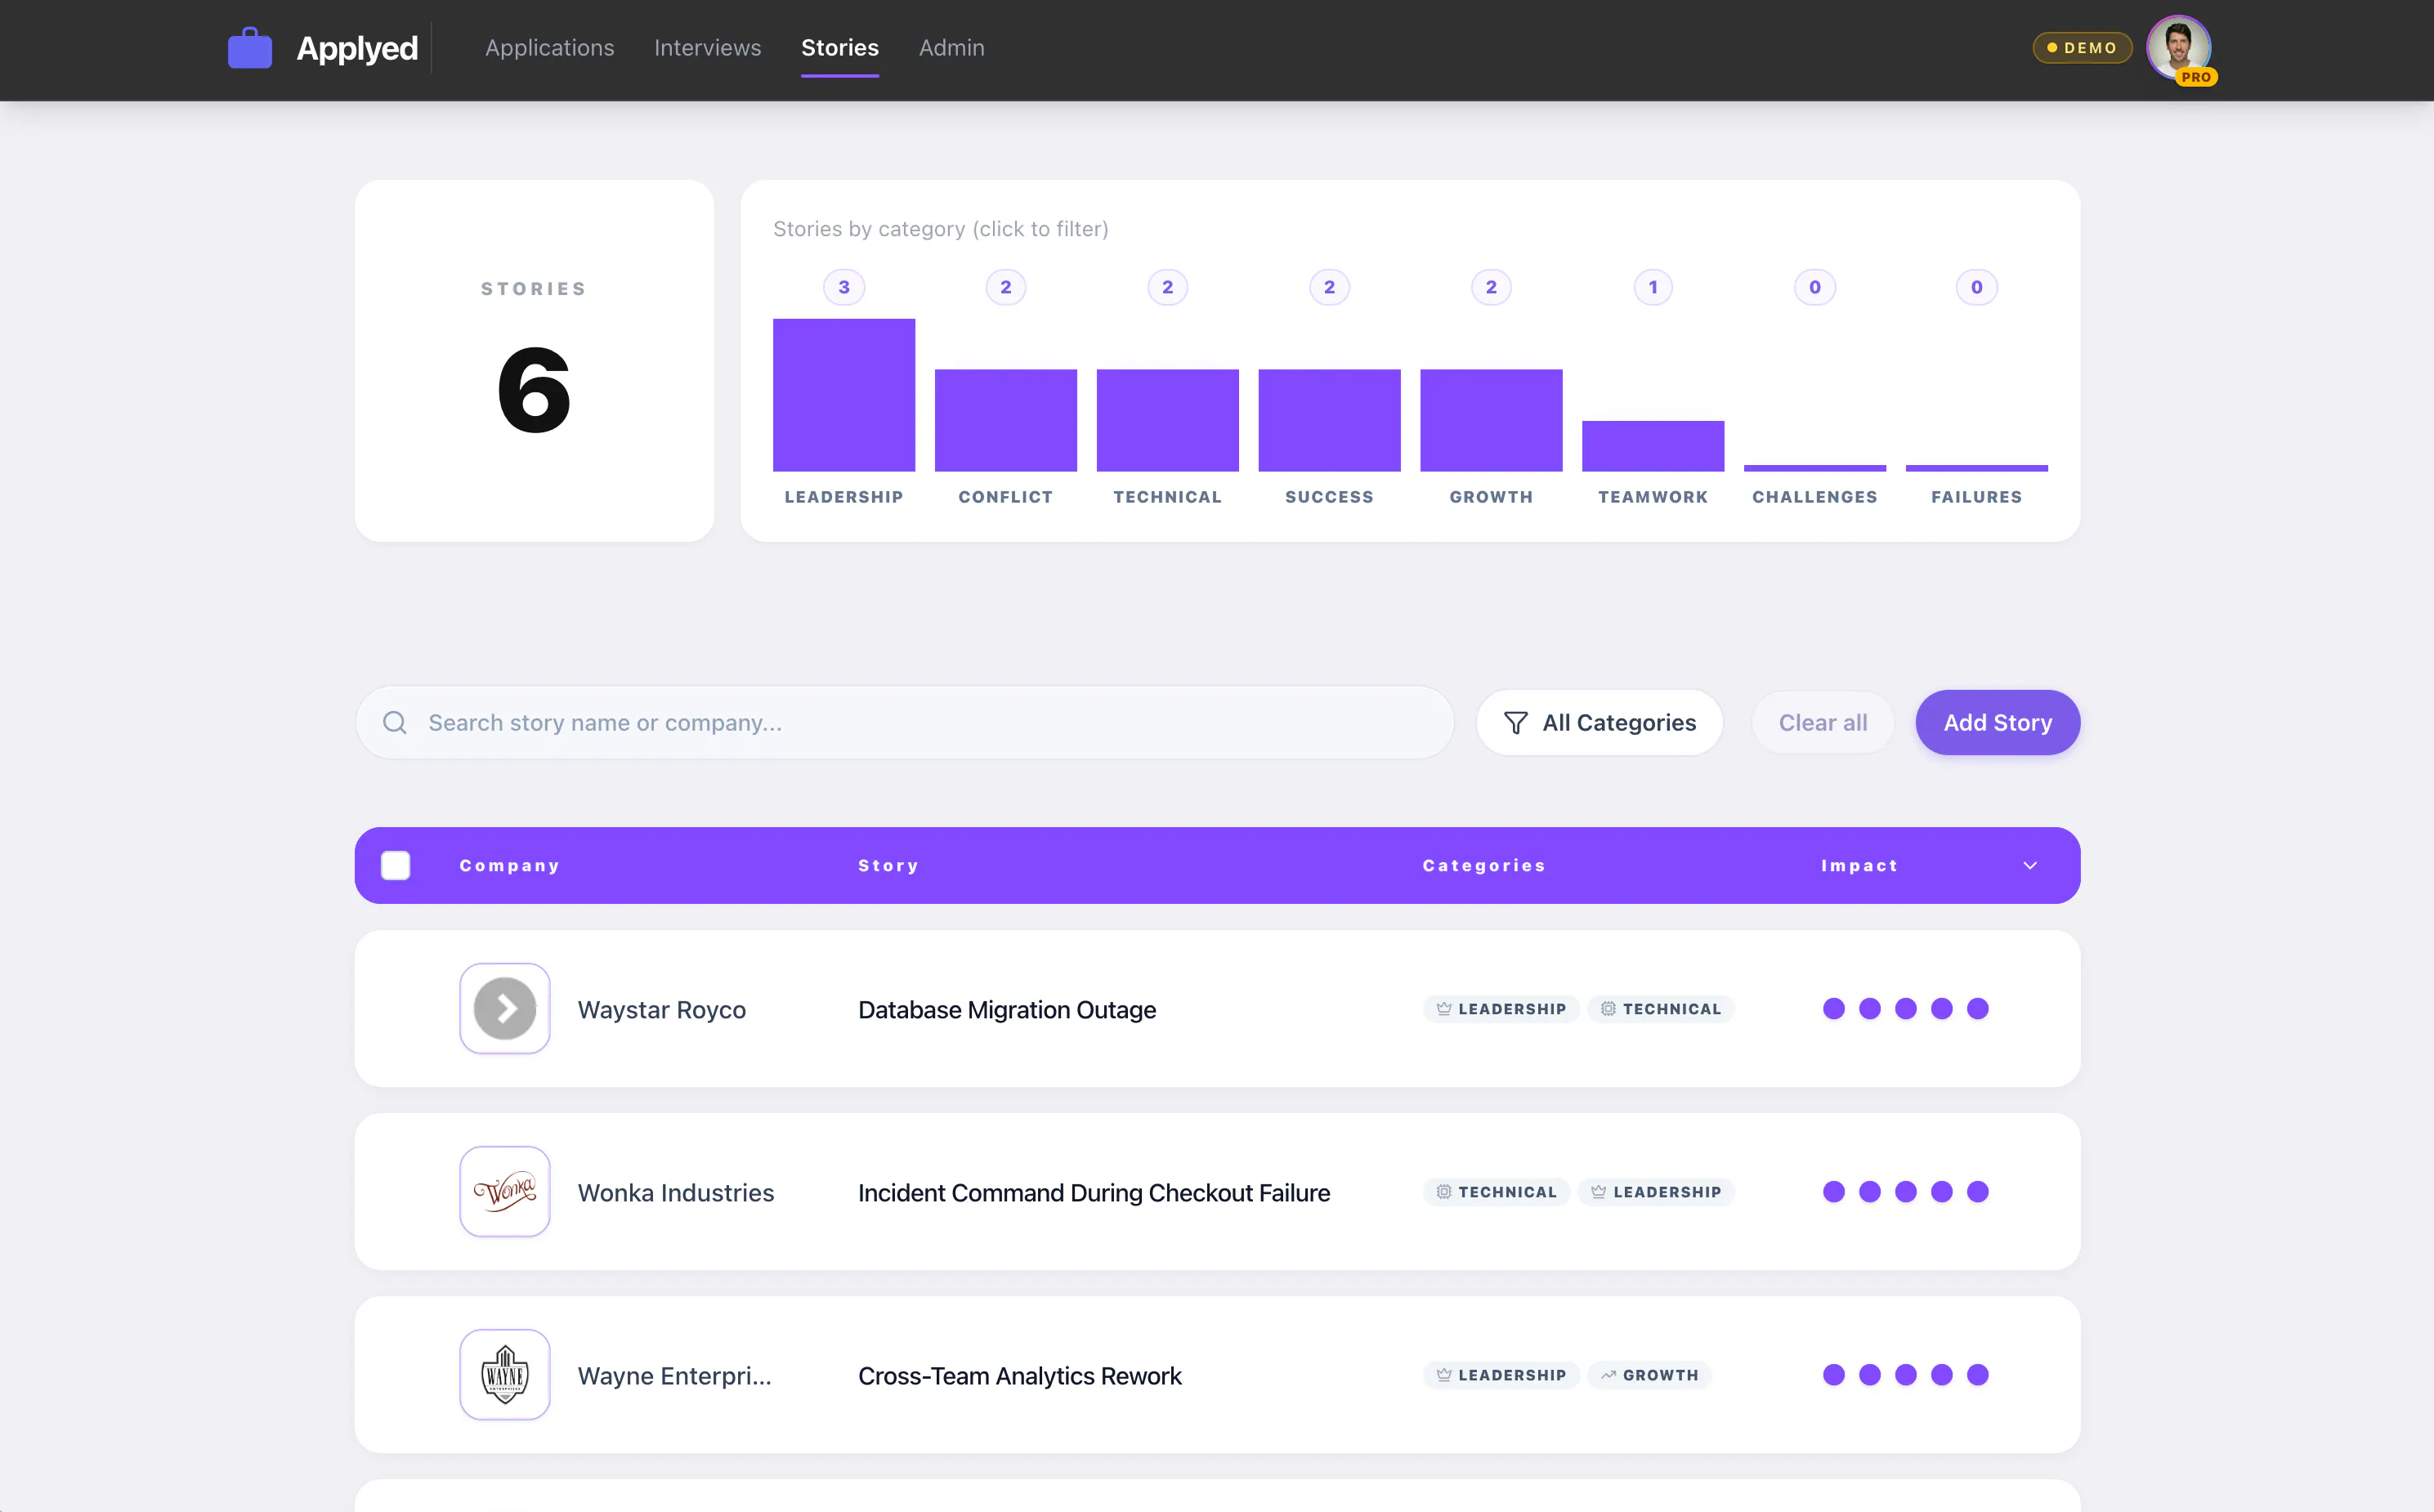The image size is (2434, 1512).
Task: Filter stories by the Technical bar
Action: (1168, 420)
